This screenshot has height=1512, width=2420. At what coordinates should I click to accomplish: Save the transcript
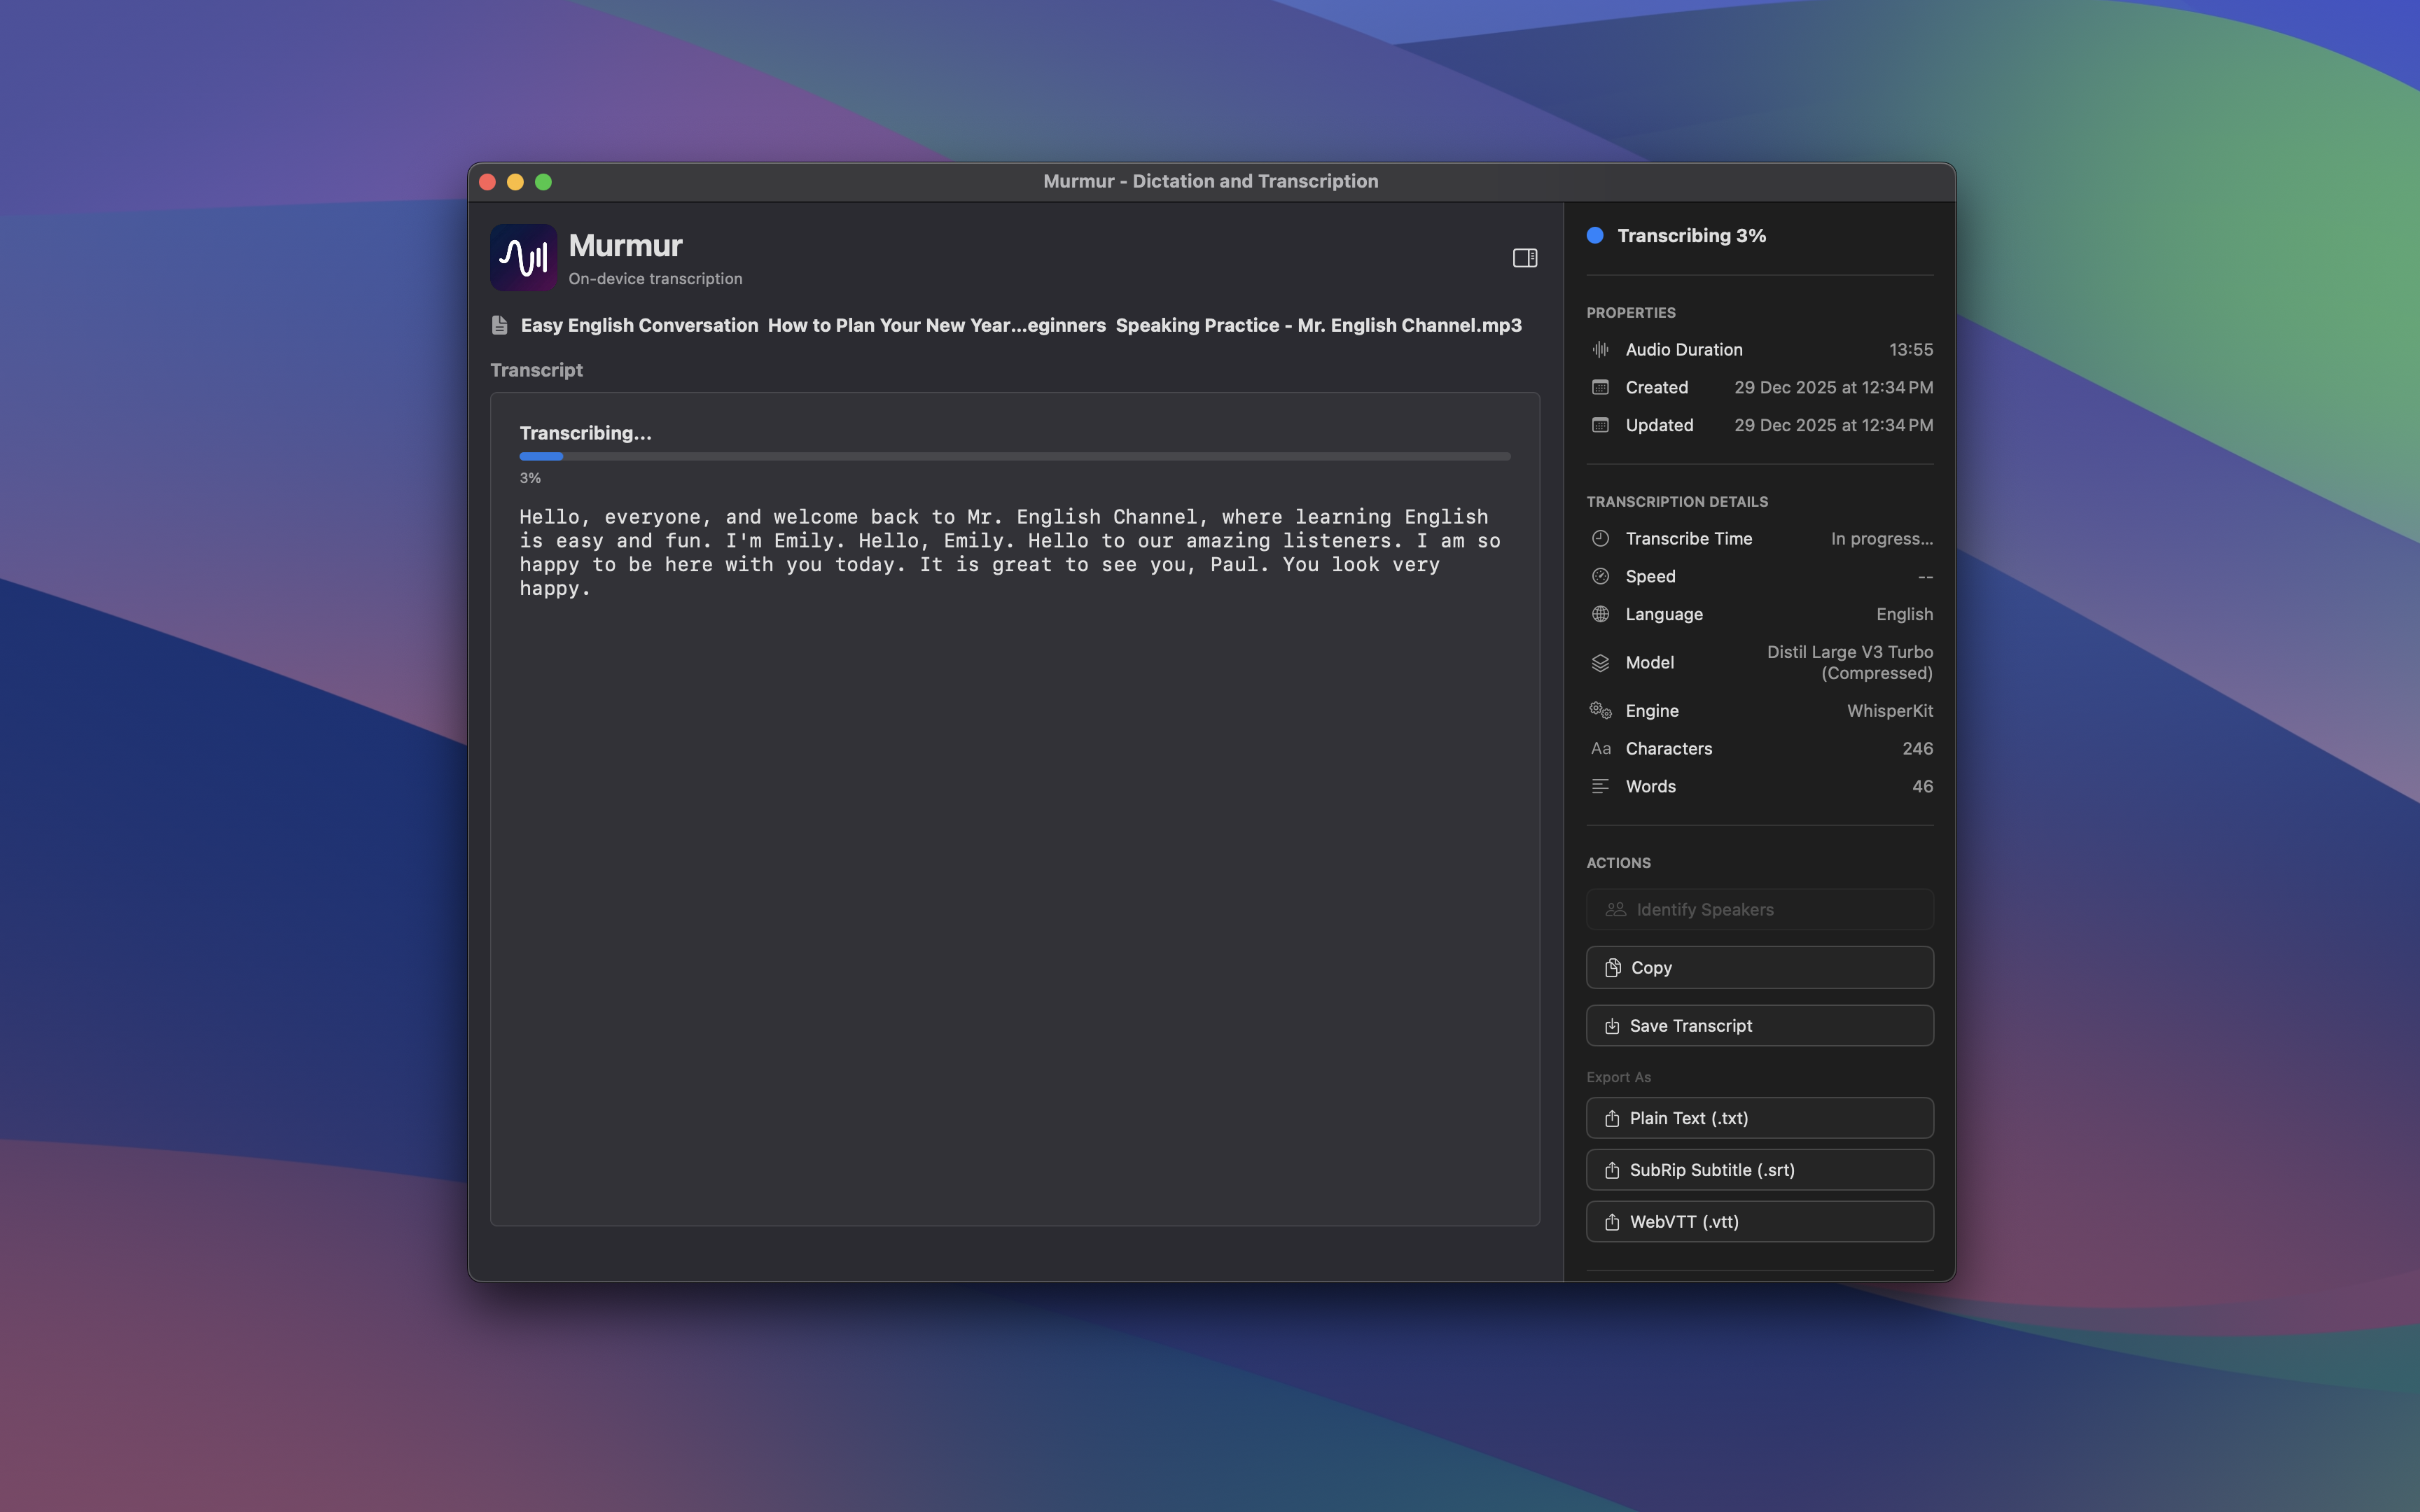1758,1025
